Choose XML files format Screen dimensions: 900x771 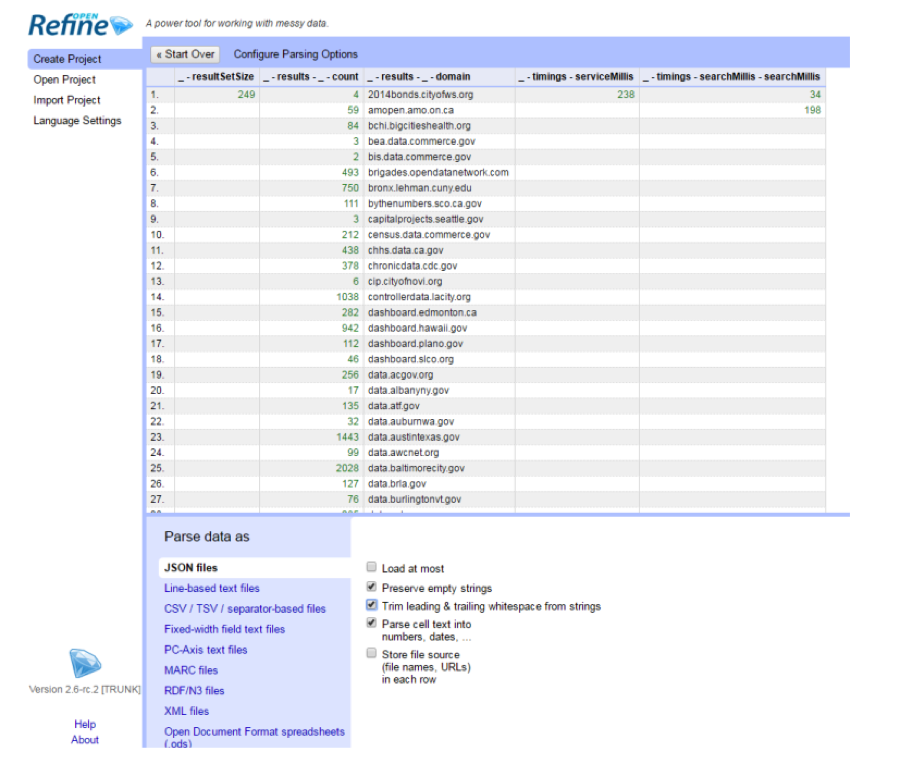[187, 711]
